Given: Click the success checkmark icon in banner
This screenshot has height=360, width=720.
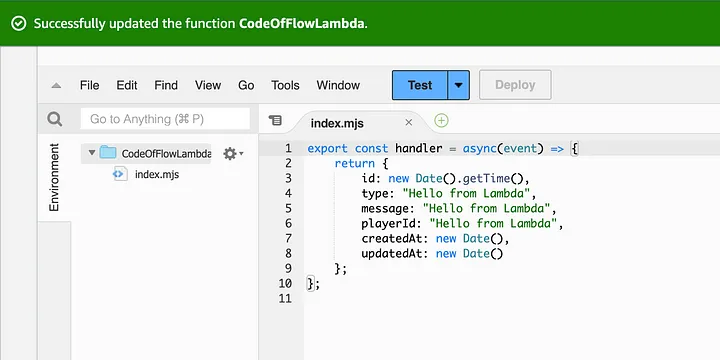Looking at the screenshot, I should pyautogui.click(x=19, y=23).
